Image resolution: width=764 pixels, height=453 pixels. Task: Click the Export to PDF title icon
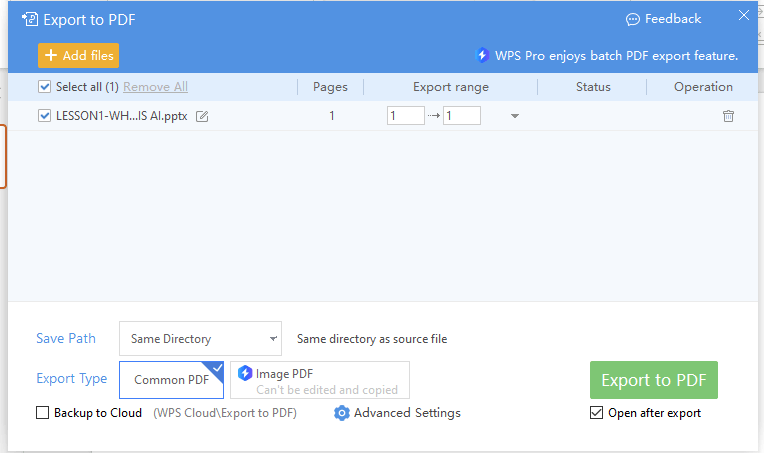tap(30, 19)
